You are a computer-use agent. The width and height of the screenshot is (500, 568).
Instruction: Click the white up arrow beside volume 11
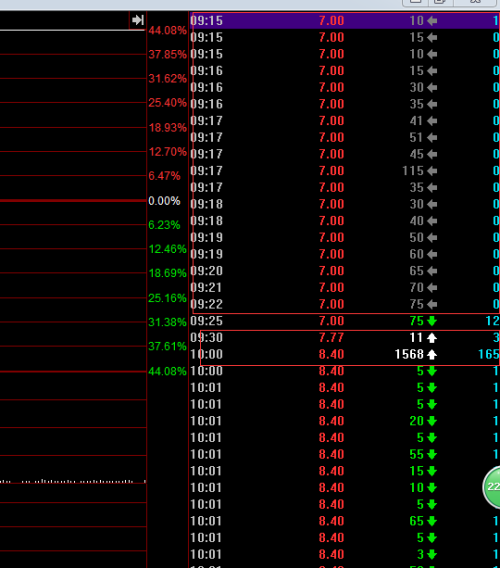(432, 338)
